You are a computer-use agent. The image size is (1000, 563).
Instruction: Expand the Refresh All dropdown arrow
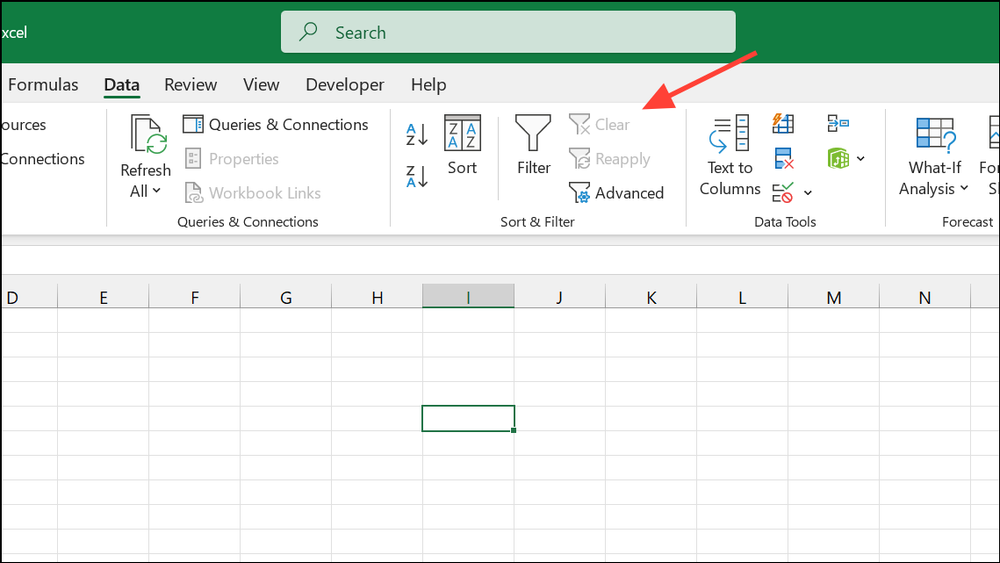[x=157, y=191]
